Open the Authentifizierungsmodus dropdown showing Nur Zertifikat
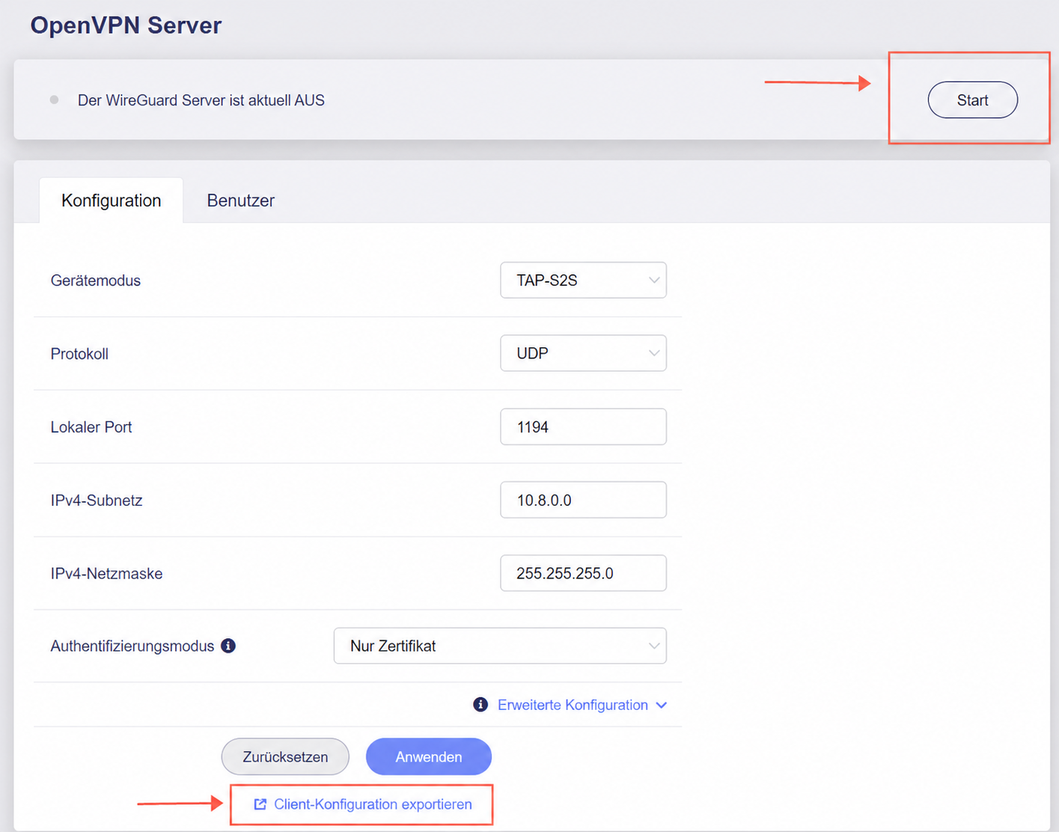Screen dimensions: 1059x832 coord(500,646)
